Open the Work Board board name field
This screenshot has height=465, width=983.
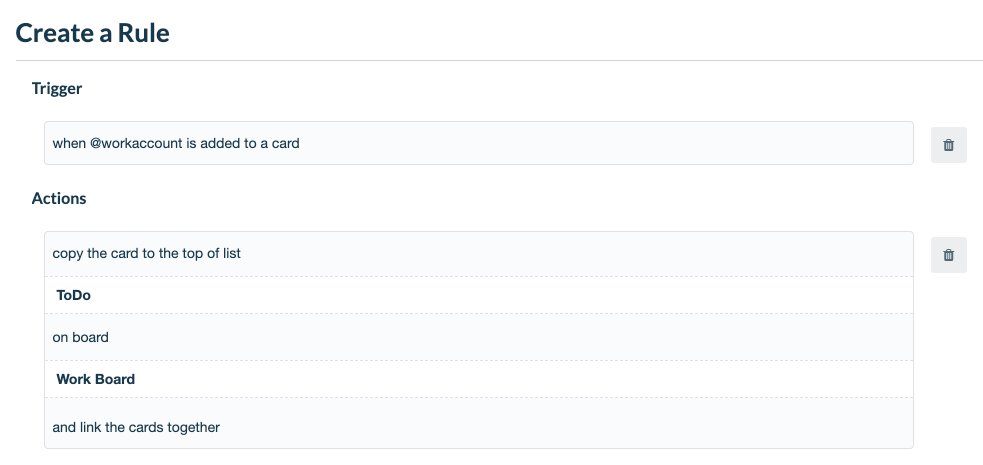[x=479, y=379]
